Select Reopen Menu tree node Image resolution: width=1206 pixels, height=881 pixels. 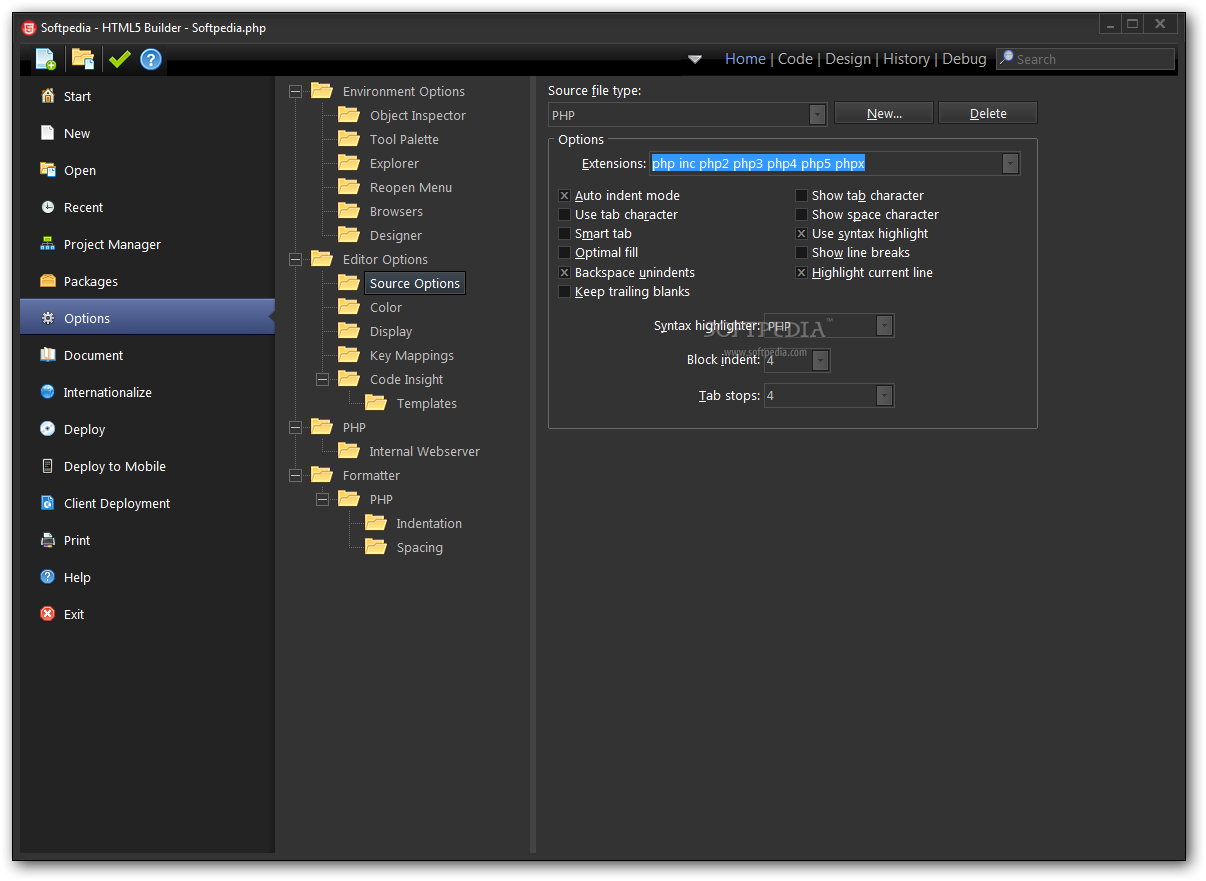411,188
